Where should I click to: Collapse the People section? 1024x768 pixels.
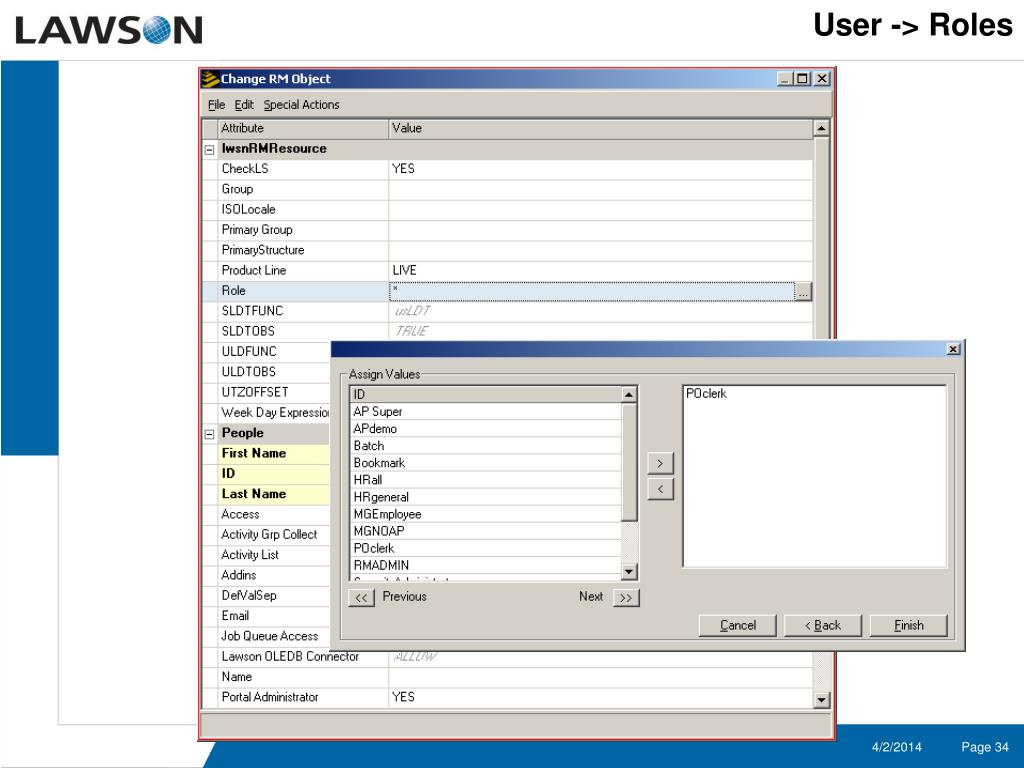coord(210,434)
